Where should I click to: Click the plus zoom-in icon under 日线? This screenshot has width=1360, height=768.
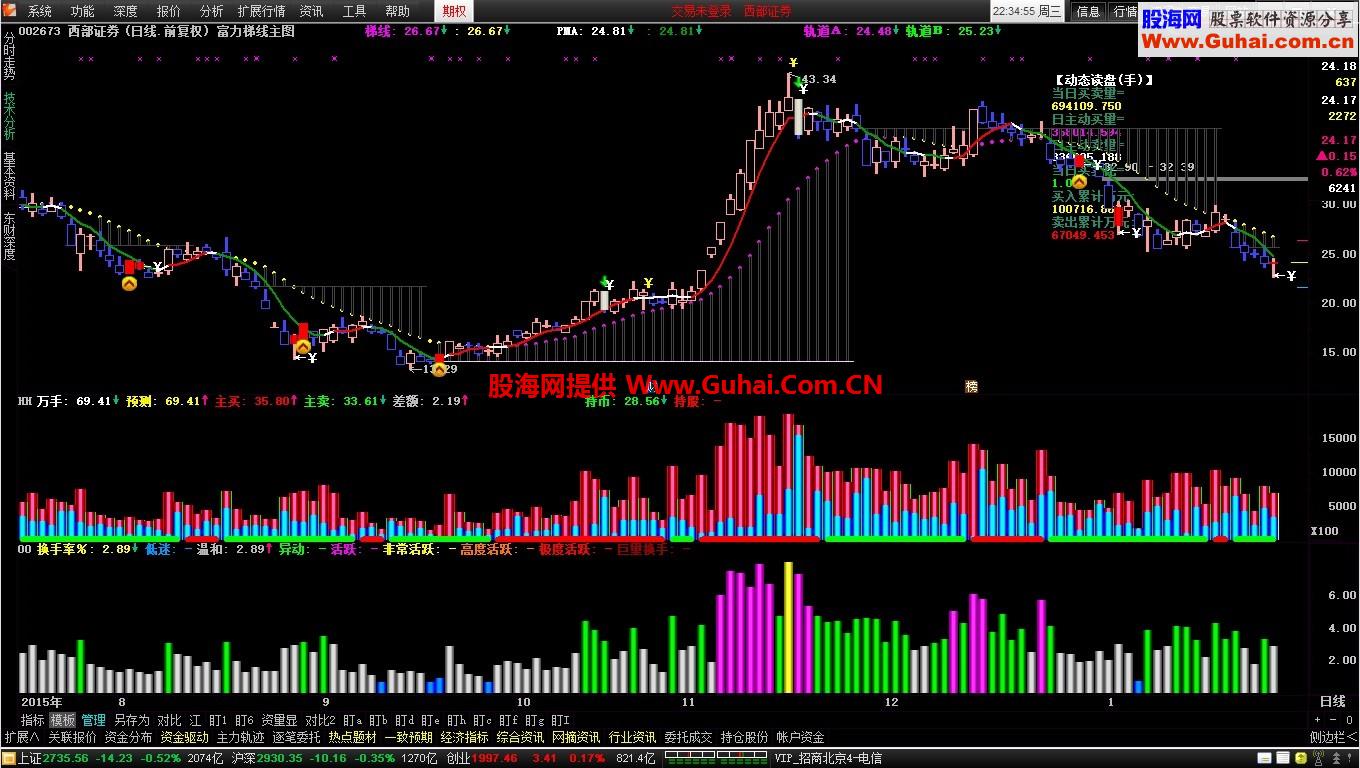pyautogui.click(x=1317, y=720)
